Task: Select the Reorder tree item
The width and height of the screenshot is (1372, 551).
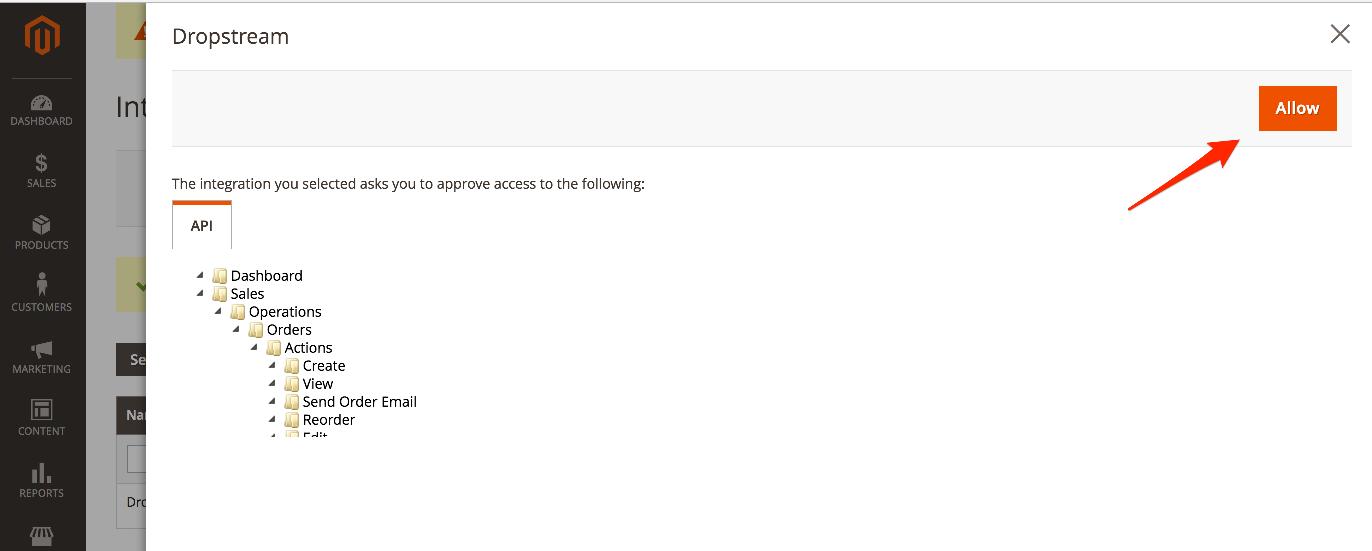Action: pos(329,419)
